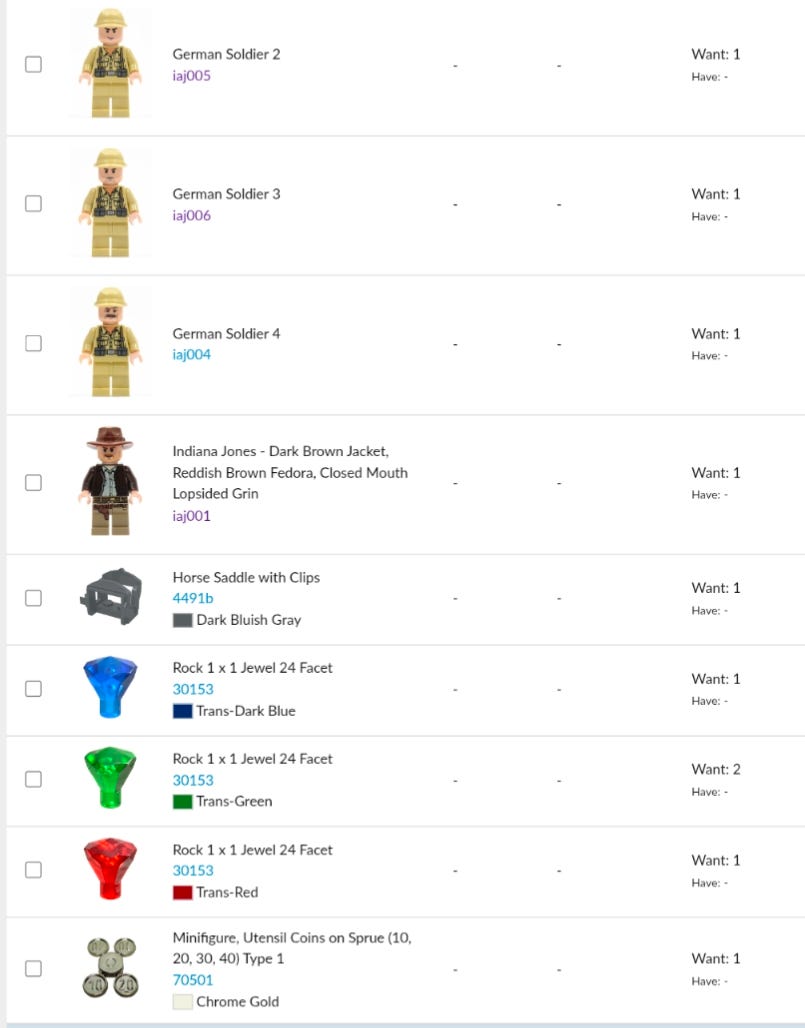This screenshot has width=805, height=1028.
Task: Click the German Soldier 3 minifigure image
Action: point(110,203)
